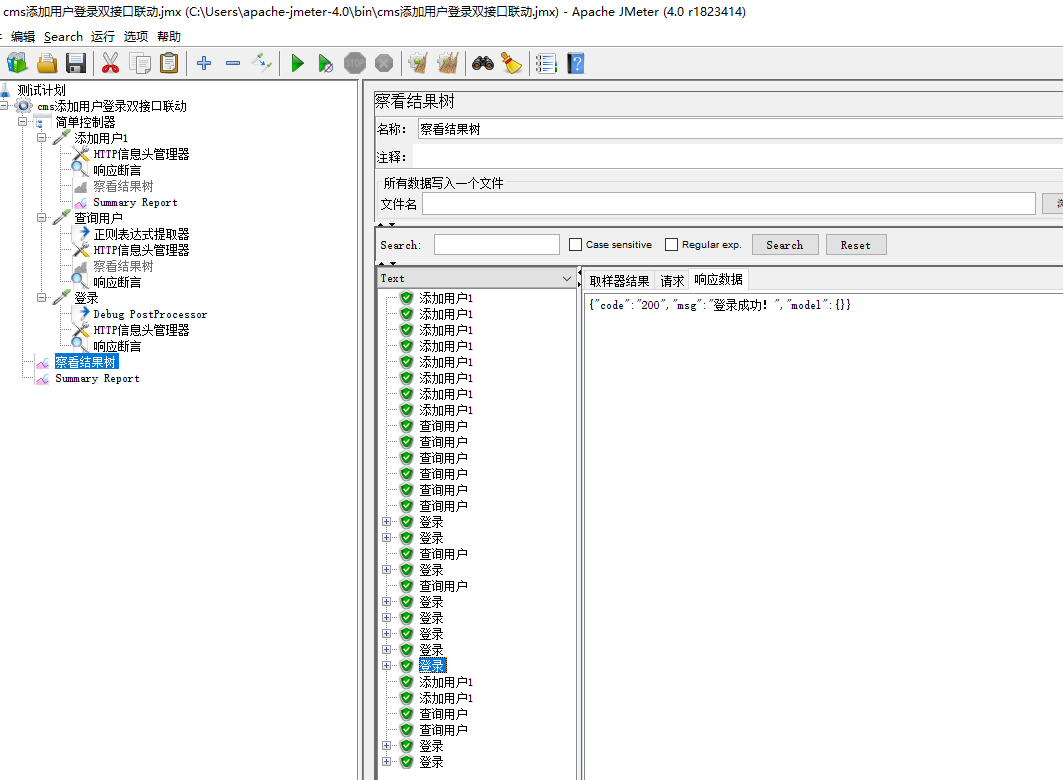Paste element using clipboard icon
Viewport: 1063px width, 780px height.
point(169,63)
